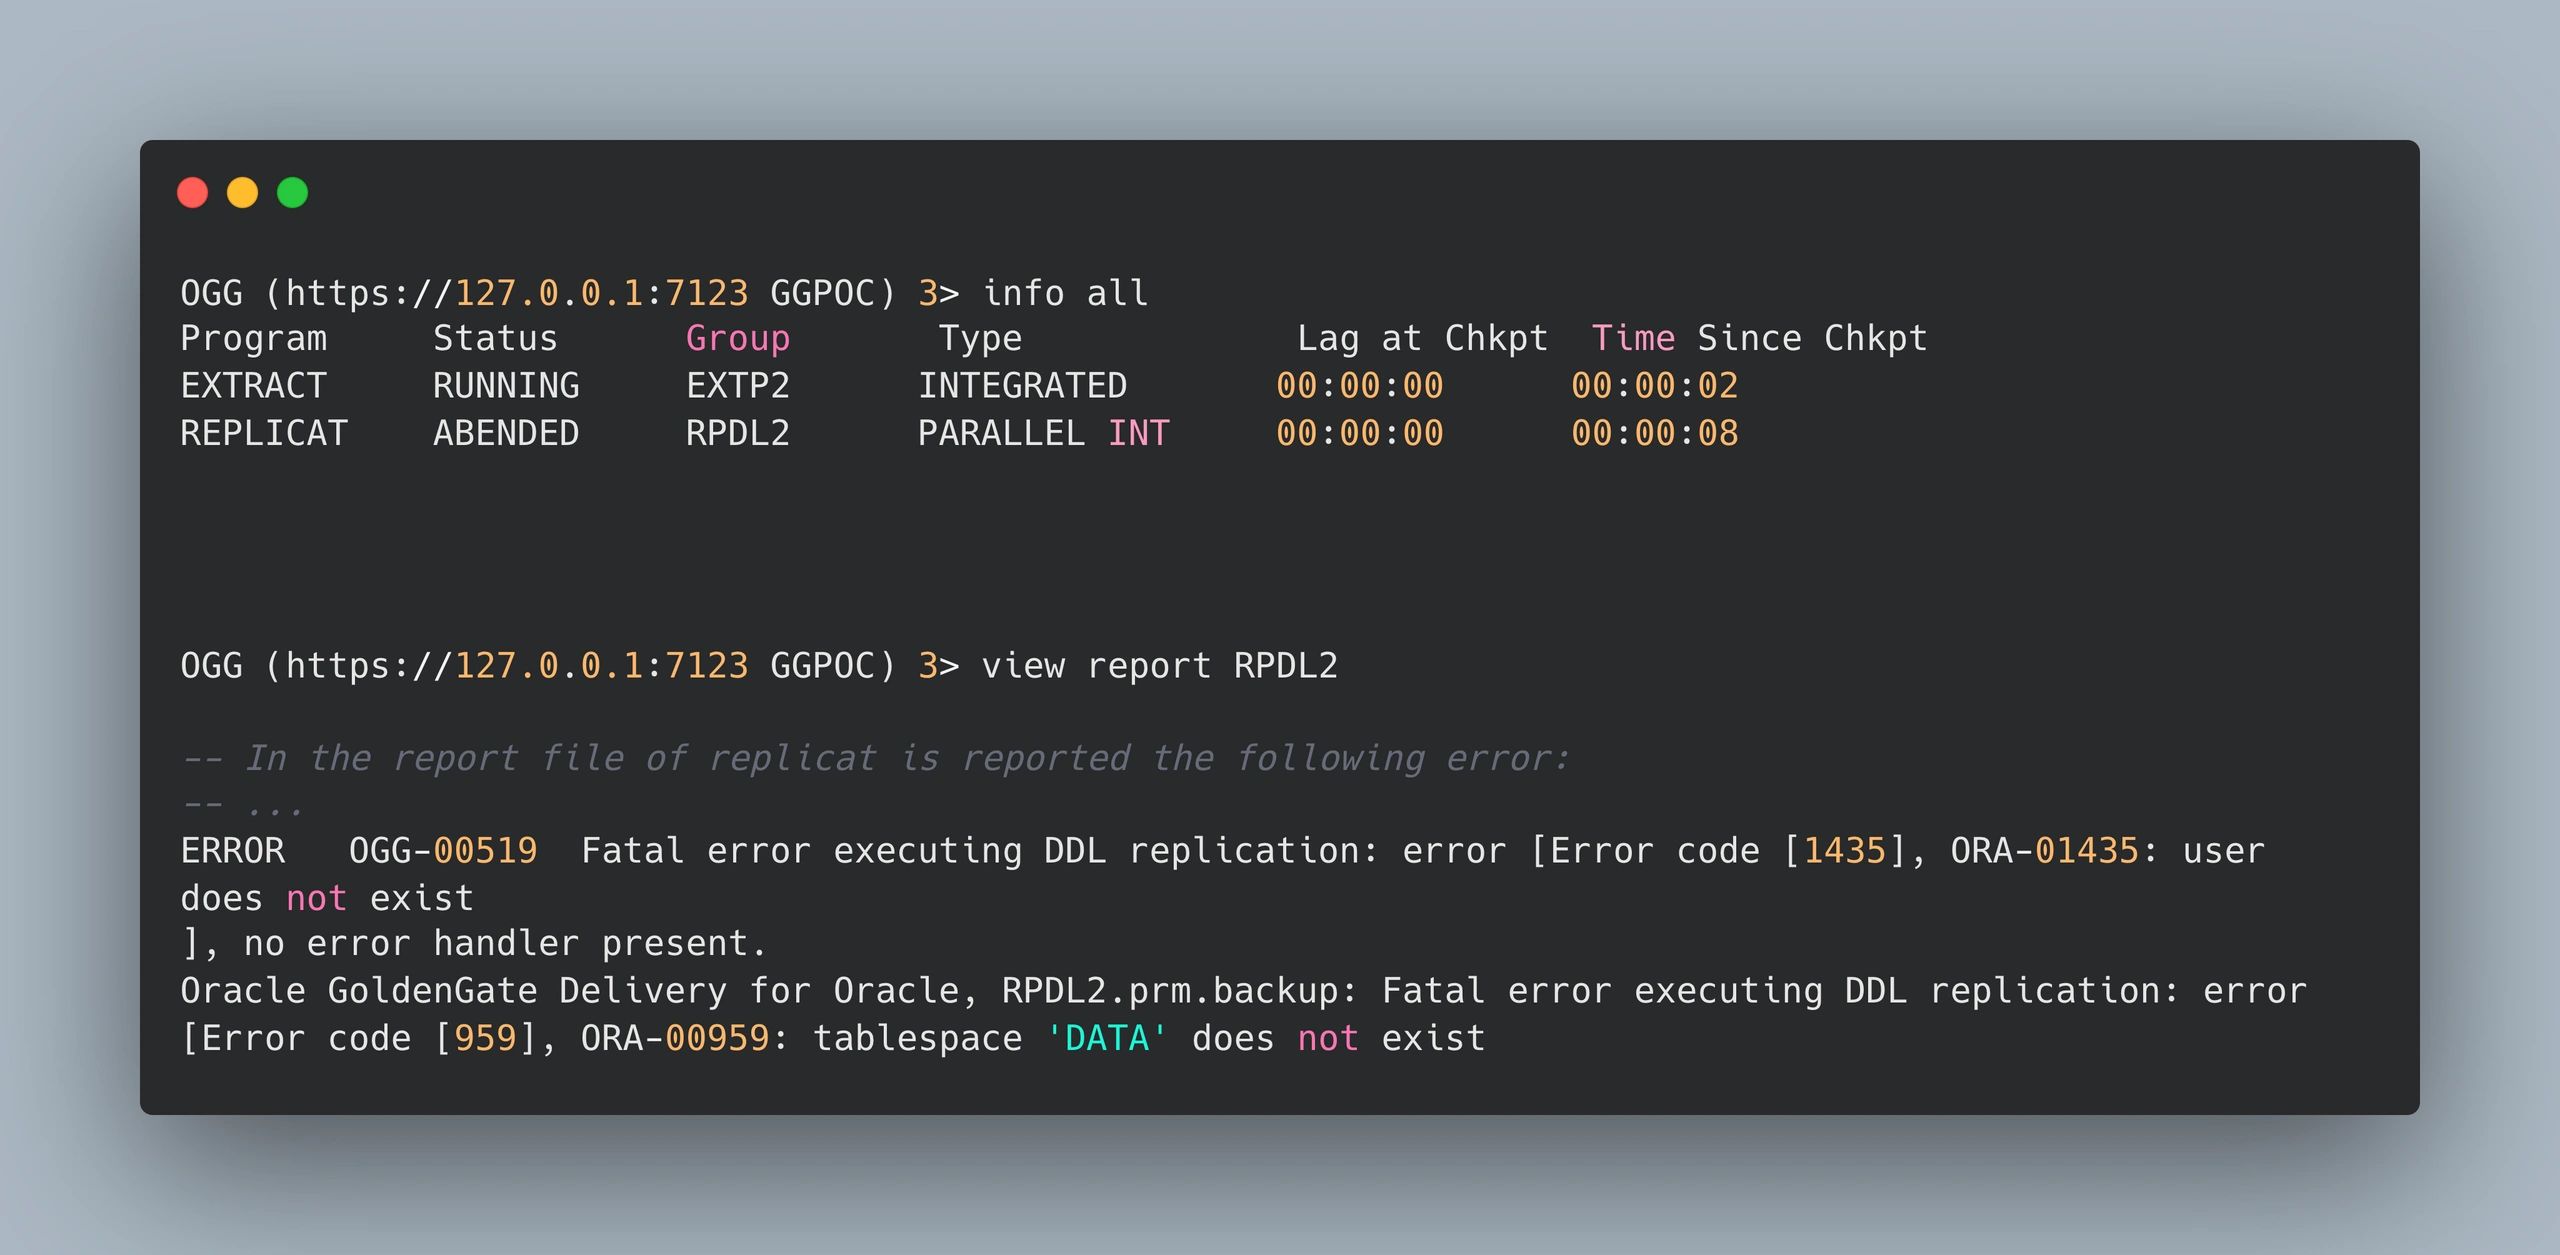Screen dimensions: 2560x1255
Task: Click the RUNNING status value
Action: point(506,386)
